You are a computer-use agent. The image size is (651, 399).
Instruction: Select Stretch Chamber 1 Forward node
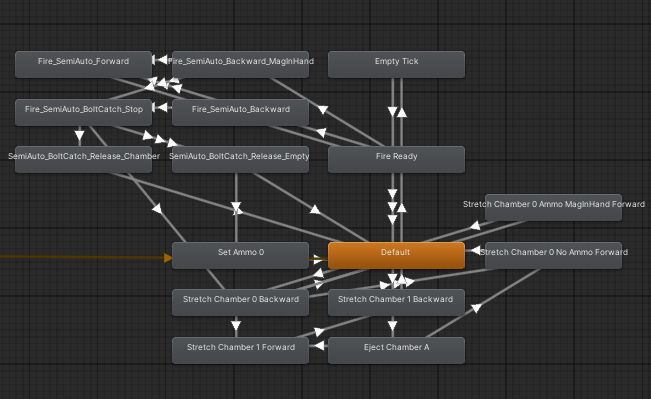(240, 350)
